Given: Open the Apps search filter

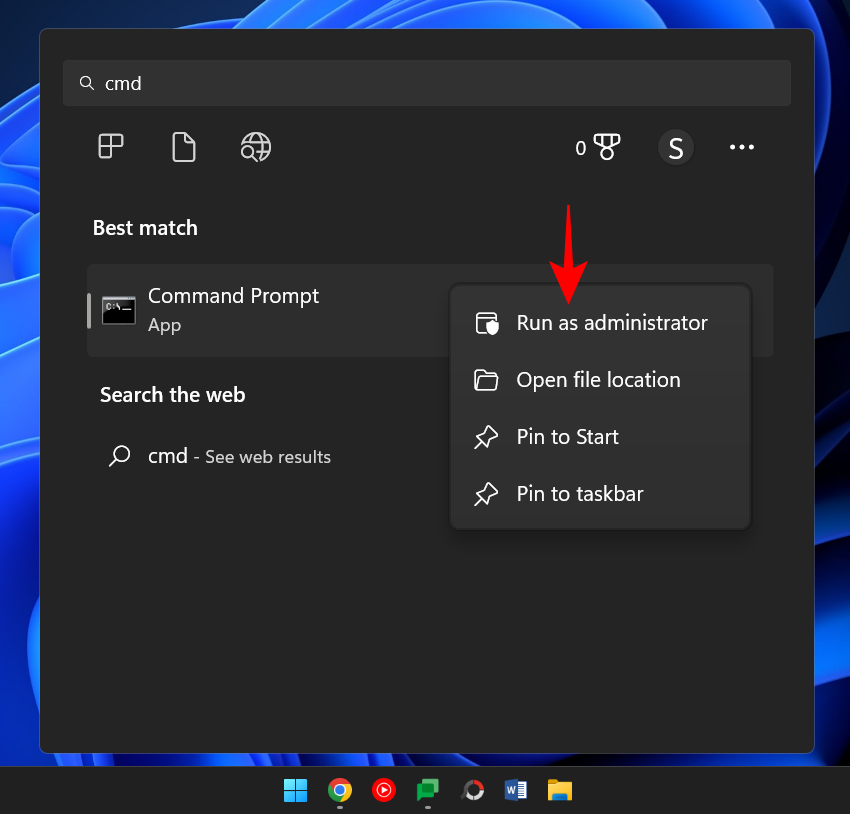Looking at the screenshot, I should click(x=110, y=147).
